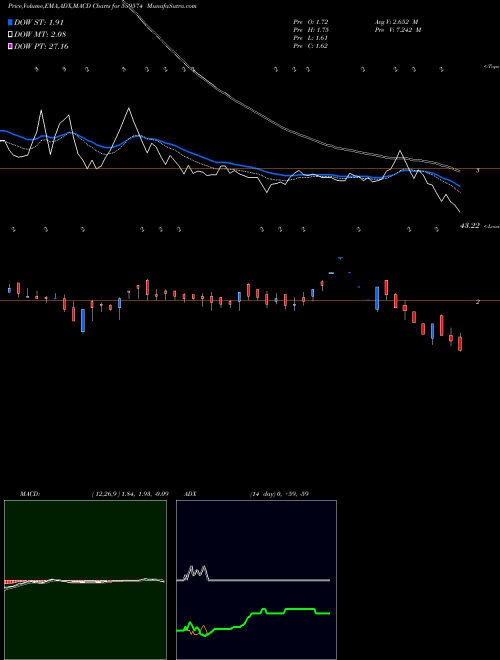Click inside the dark blue ADX chart panel
The width and height of the screenshot is (500, 660).
256,580
